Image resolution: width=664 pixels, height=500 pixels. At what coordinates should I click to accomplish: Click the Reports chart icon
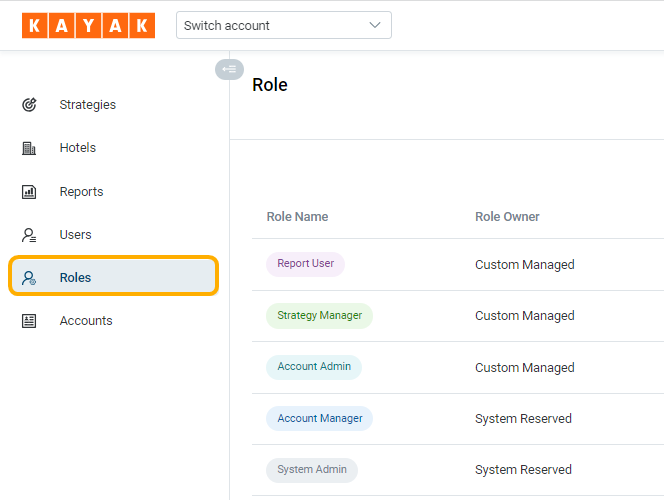click(29, 192)
